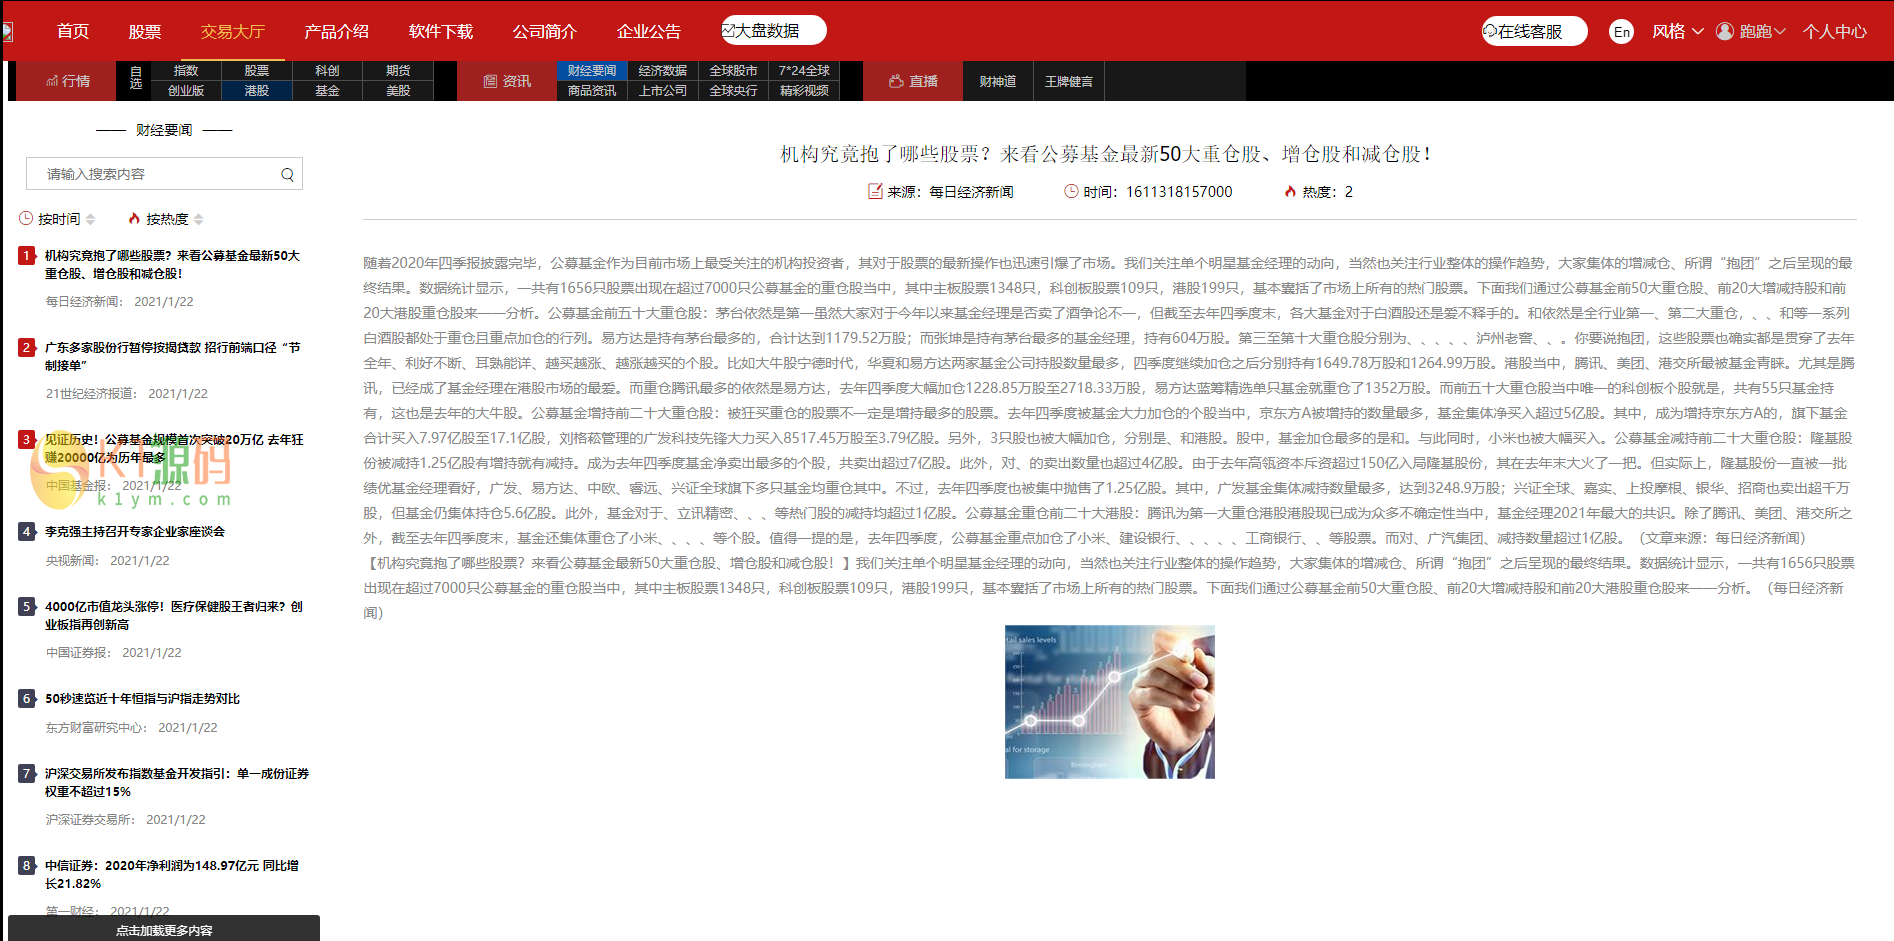Open the 资讯 news icon section

click(x=507, y=81)
